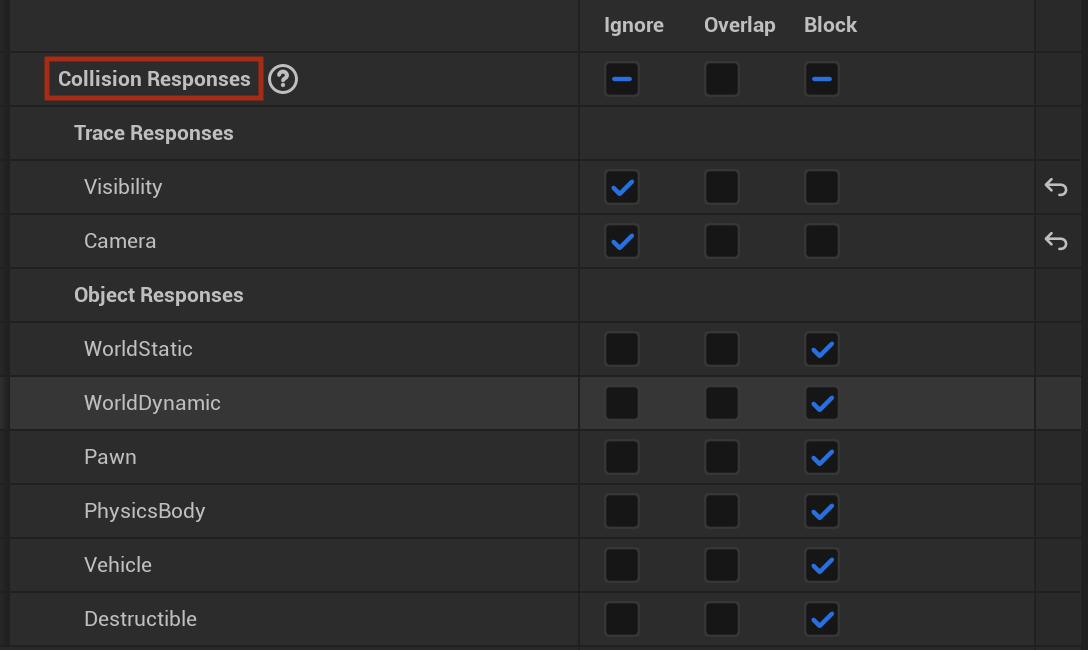1088x650 pixels.
Task: Reset Camera trace response to default
Action: pyautogui.click(x=1055, y=241)
